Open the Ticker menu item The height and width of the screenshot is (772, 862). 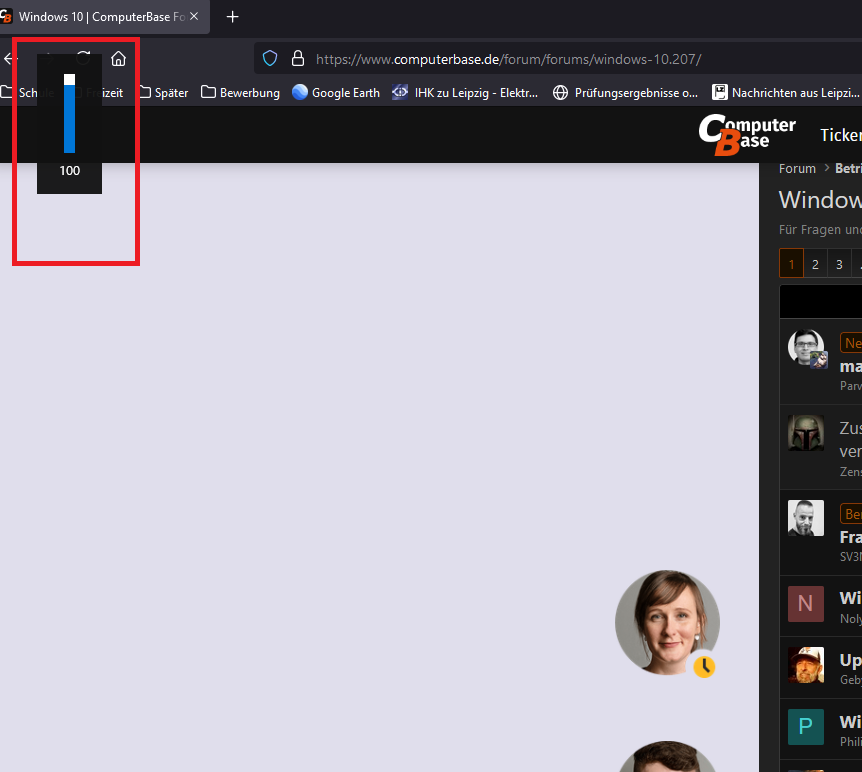click(x=841, y=135)
